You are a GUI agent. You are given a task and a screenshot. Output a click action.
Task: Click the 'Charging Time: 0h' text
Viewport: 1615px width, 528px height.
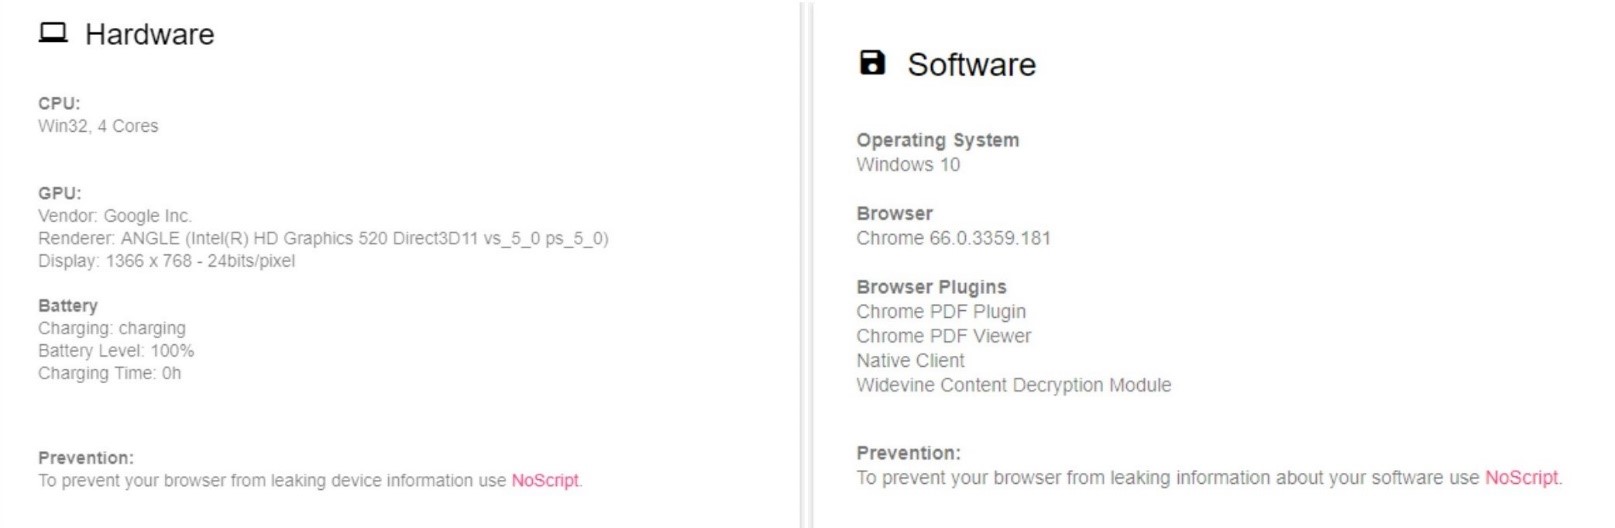[x=110, y=373]
